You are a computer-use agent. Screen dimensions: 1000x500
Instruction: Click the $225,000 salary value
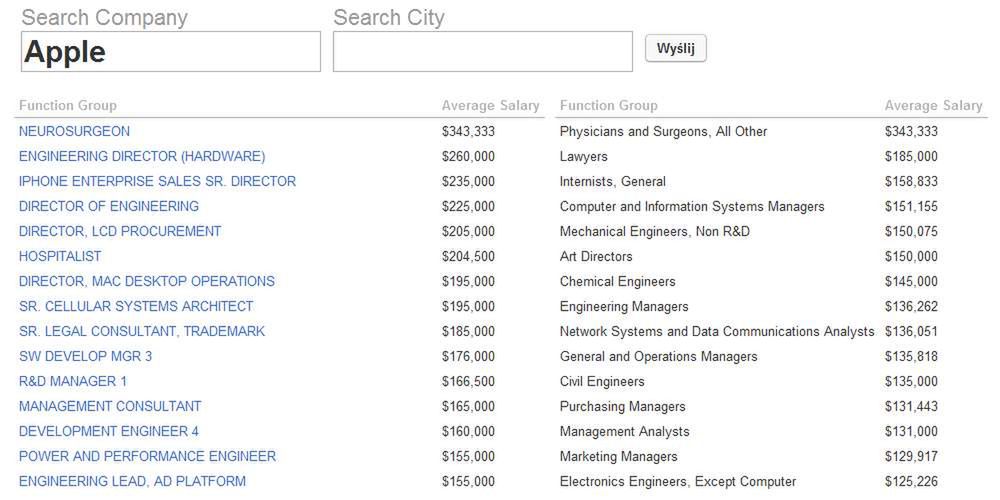click(x=468, y=206)
